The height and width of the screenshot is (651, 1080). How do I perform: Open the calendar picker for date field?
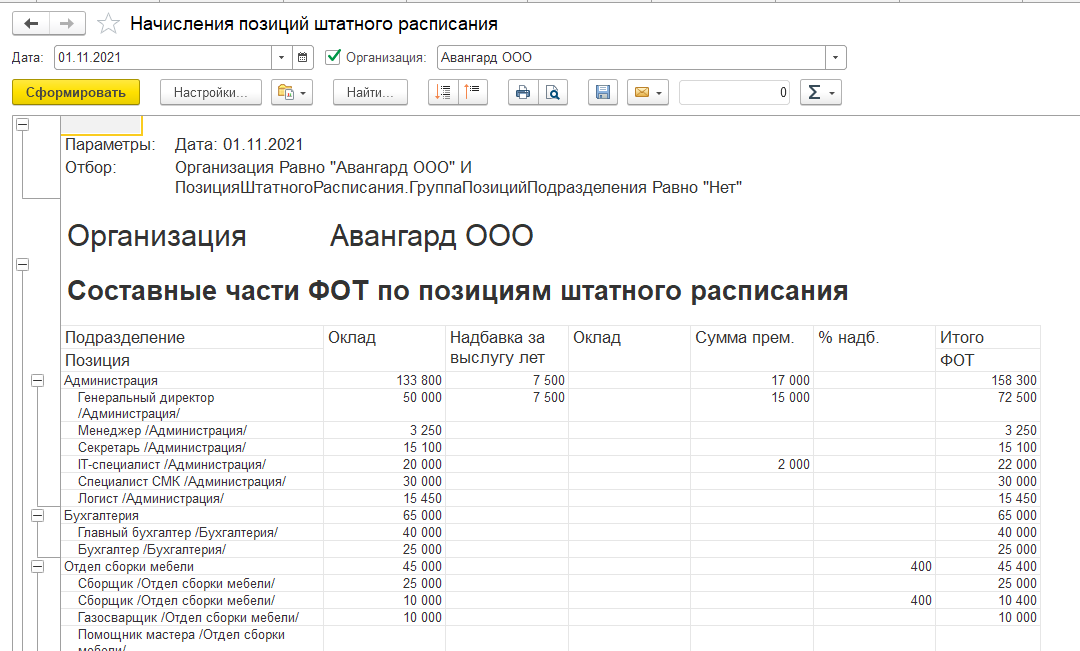pyautogui.click(x=304, y=57)
